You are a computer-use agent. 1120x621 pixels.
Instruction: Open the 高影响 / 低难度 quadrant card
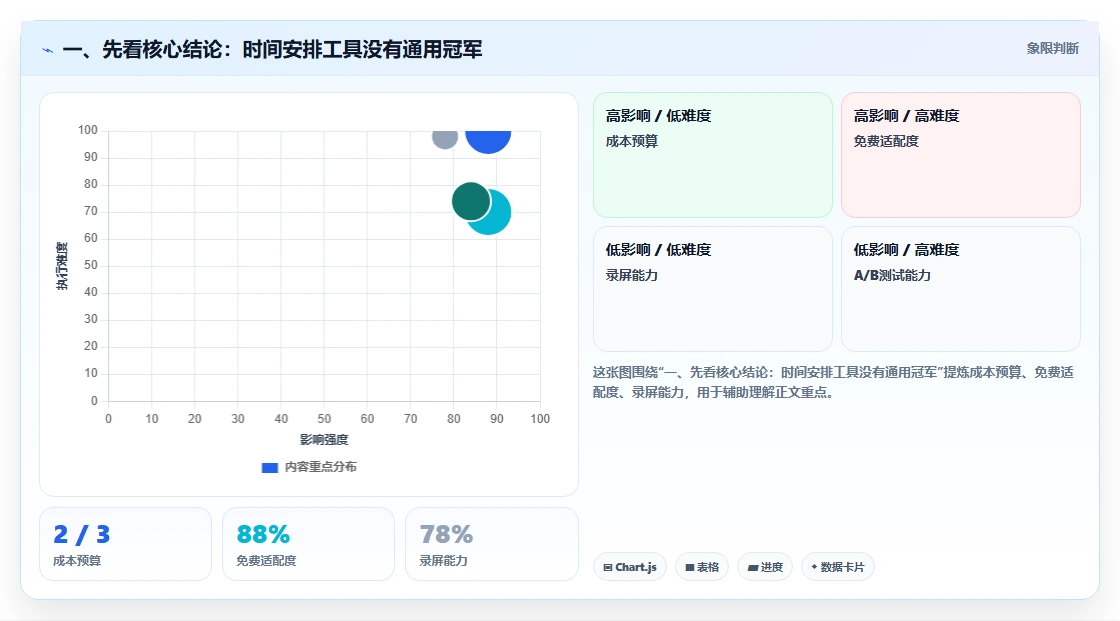coord(712,155)
